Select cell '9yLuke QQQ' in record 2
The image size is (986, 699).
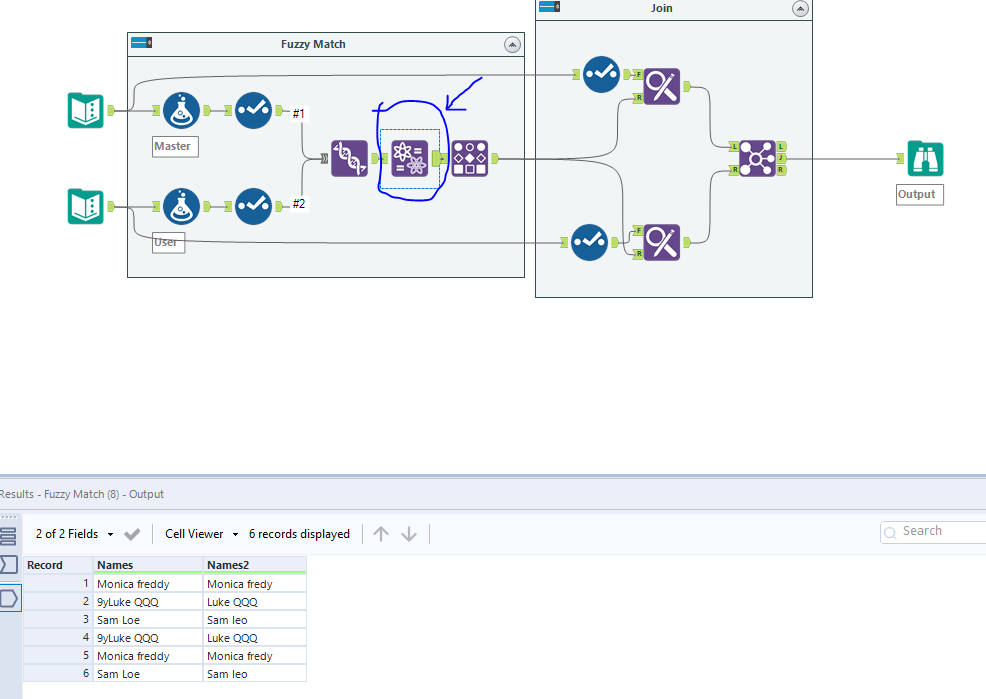148,602
